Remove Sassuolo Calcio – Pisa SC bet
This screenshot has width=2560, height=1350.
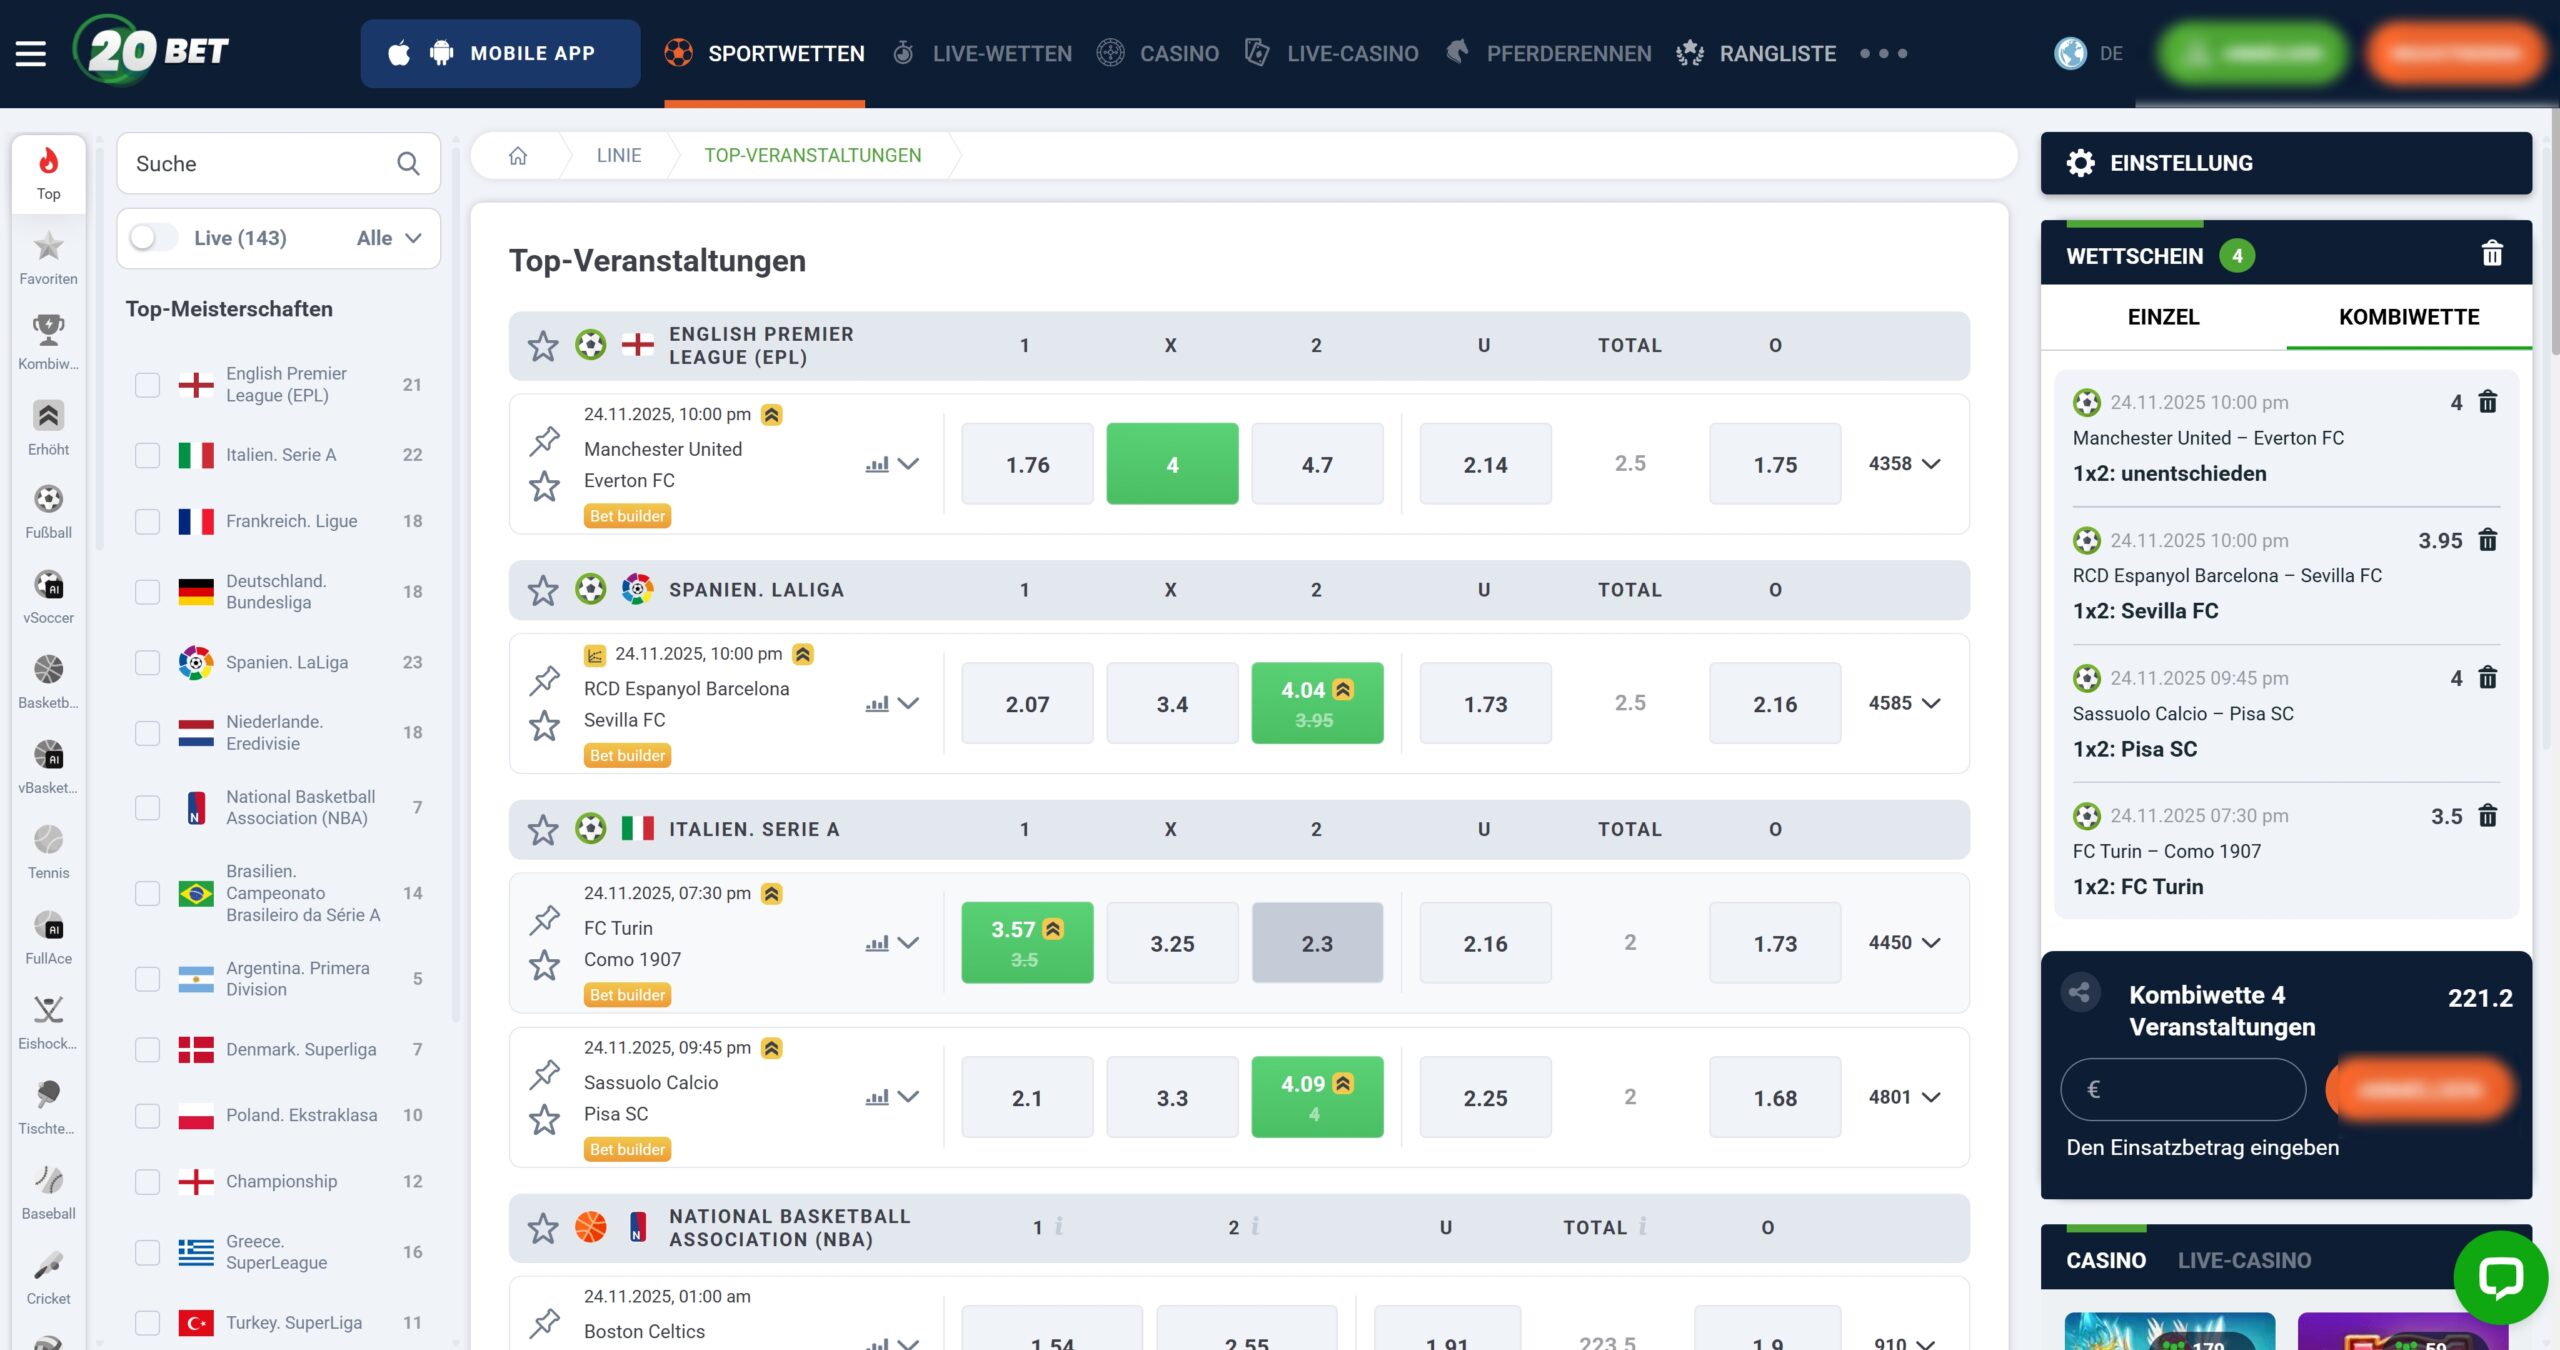(x=2488, y=678)
